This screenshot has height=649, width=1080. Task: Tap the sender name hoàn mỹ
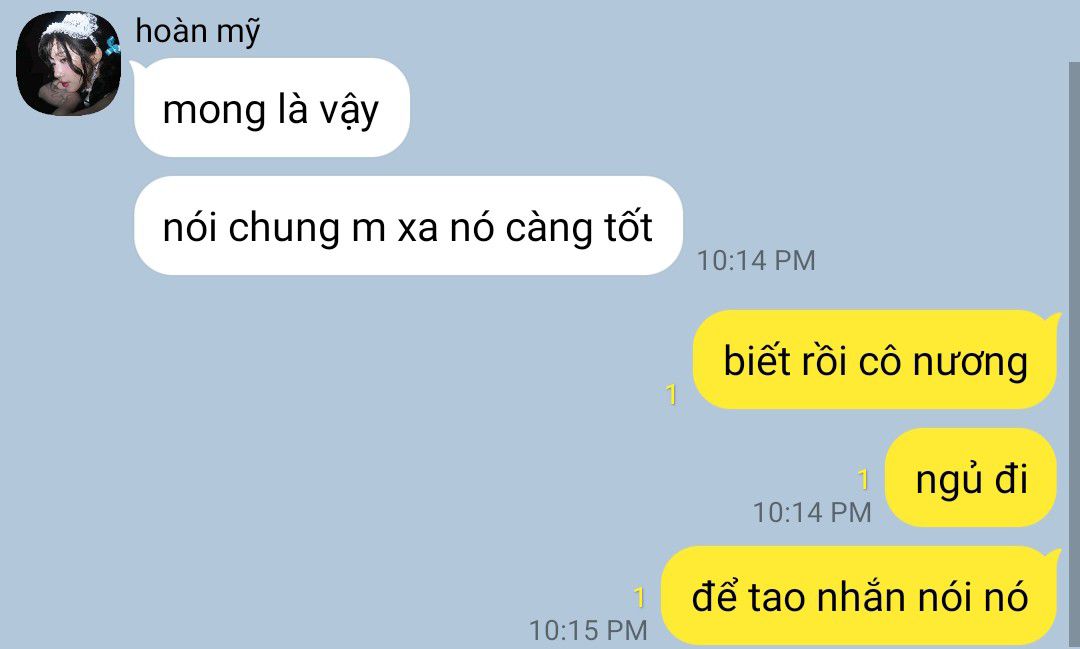(x=198, y=32)
